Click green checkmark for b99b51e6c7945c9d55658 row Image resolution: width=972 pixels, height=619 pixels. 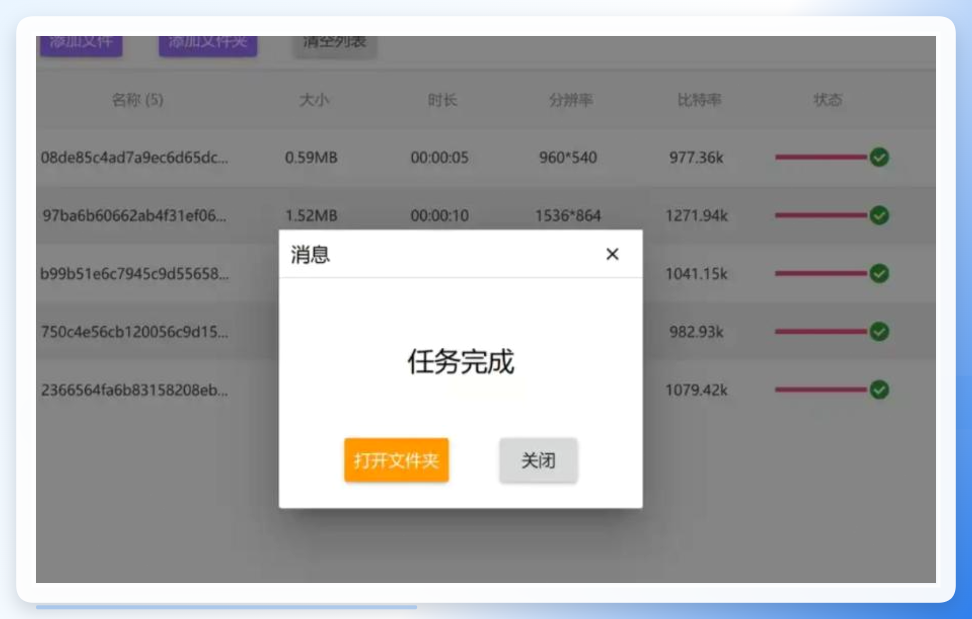tap(879, 273)
